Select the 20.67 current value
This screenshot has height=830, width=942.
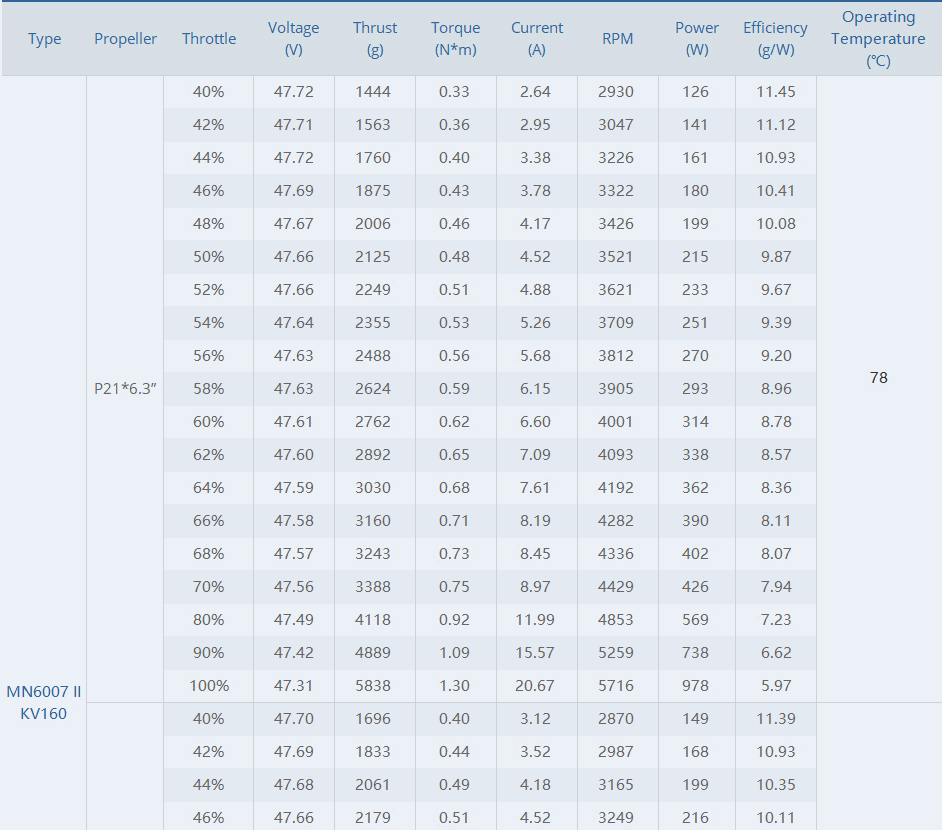535,686
